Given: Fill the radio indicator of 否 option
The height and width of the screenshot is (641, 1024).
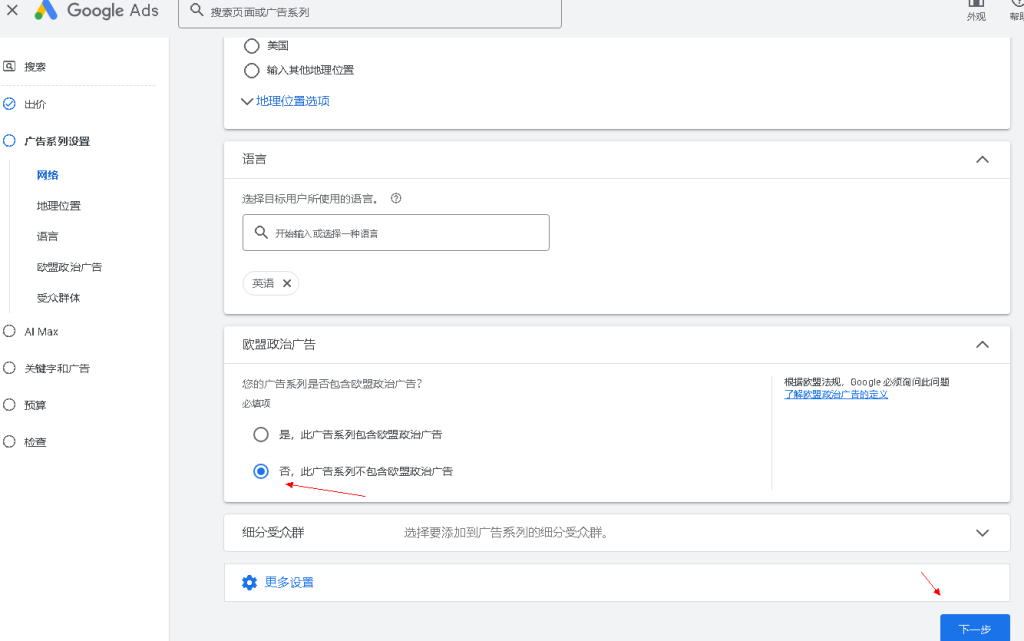Looking at the screenshot, I should coord(260,470).
